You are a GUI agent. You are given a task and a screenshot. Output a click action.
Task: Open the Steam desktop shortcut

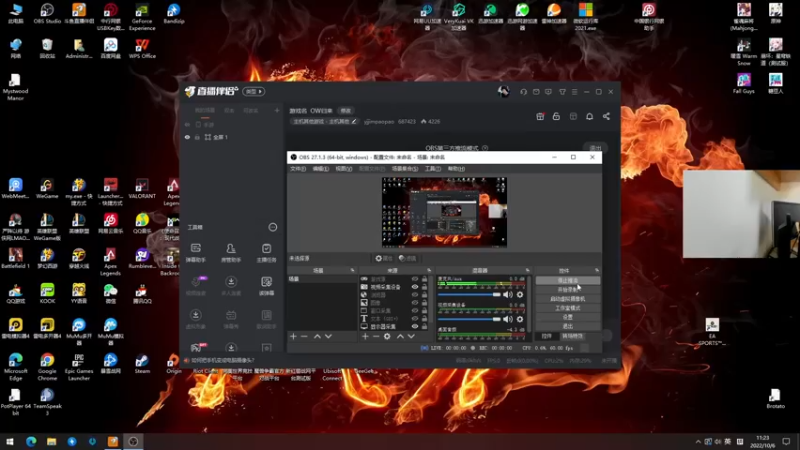pyautogui.click(x=143, y=362)
